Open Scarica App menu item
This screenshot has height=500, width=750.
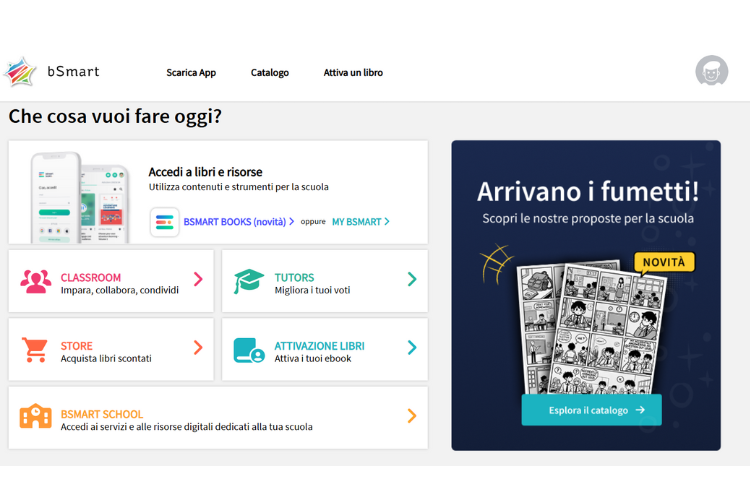click(191, 73)
